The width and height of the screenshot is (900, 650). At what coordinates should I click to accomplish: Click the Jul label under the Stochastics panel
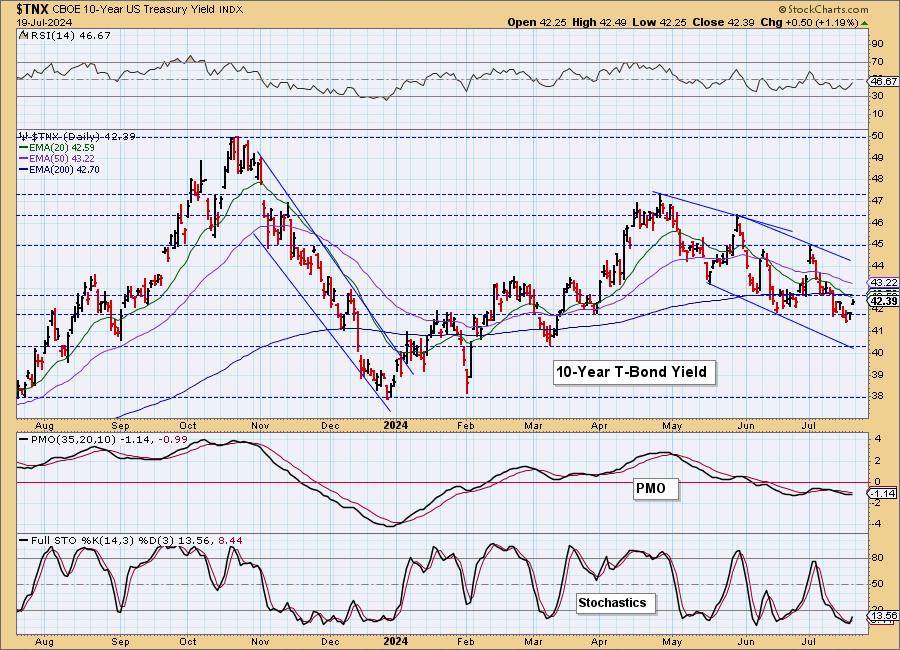click(x=809, y=641)
